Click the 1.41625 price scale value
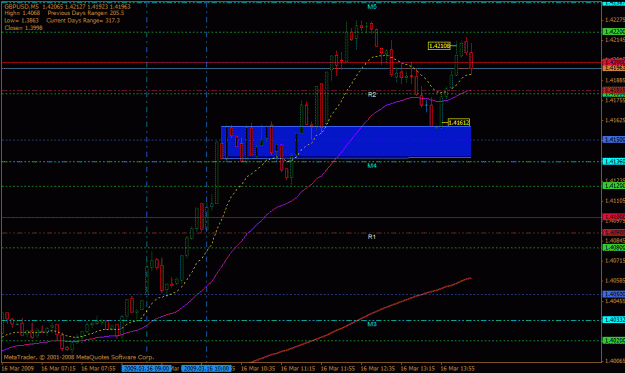 coord(614,120)
